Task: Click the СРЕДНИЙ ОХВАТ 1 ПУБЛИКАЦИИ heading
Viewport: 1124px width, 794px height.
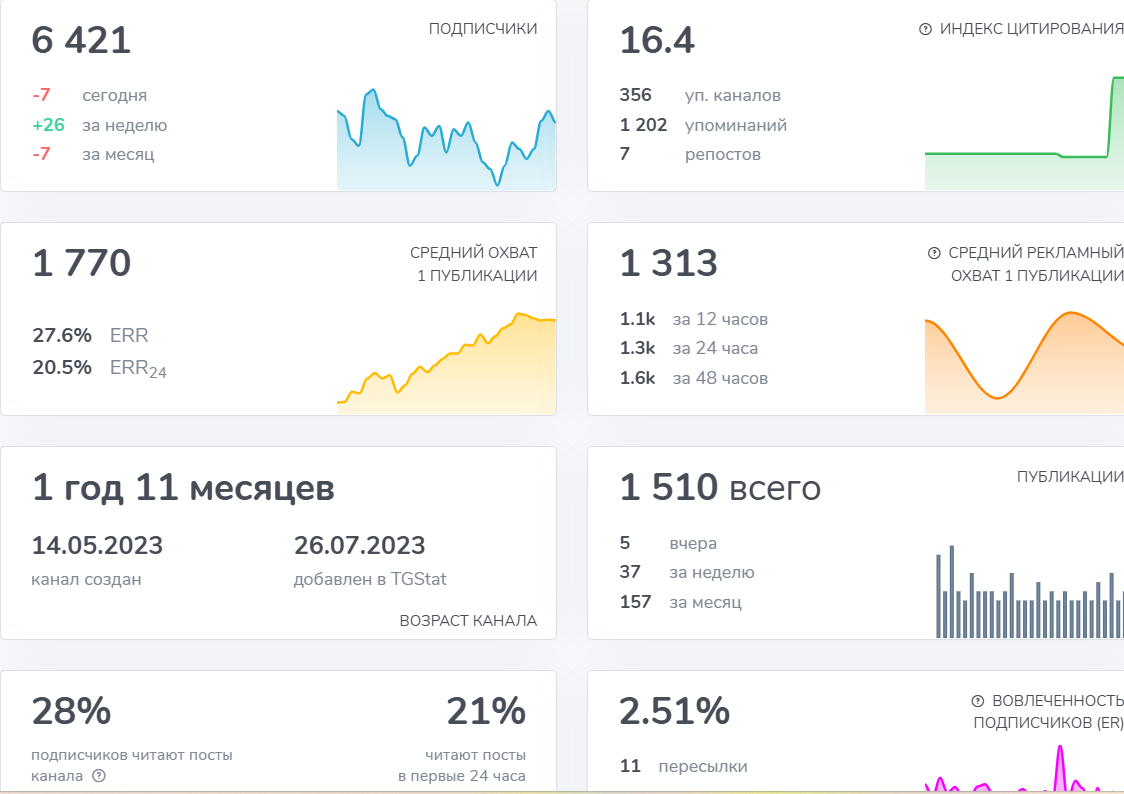Action: [x=474, y=264]
